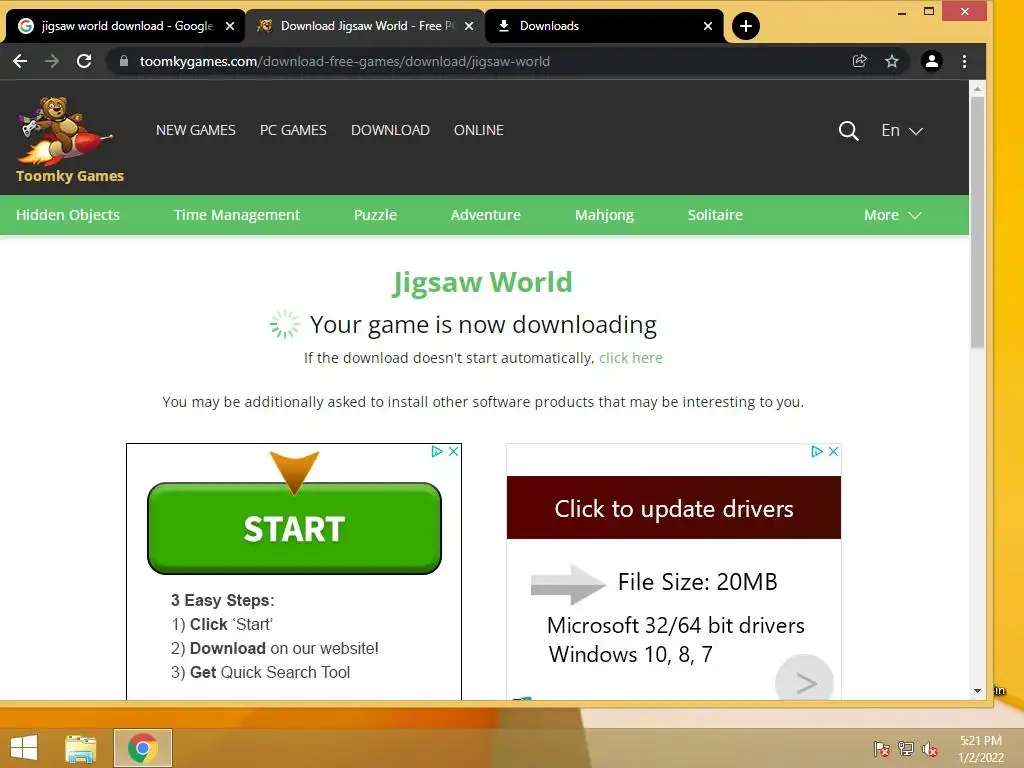The height and width of the screenshot is (768, 1024).
Task: Open File Explorer from the taskbar
Action: [x=81, y=748]
